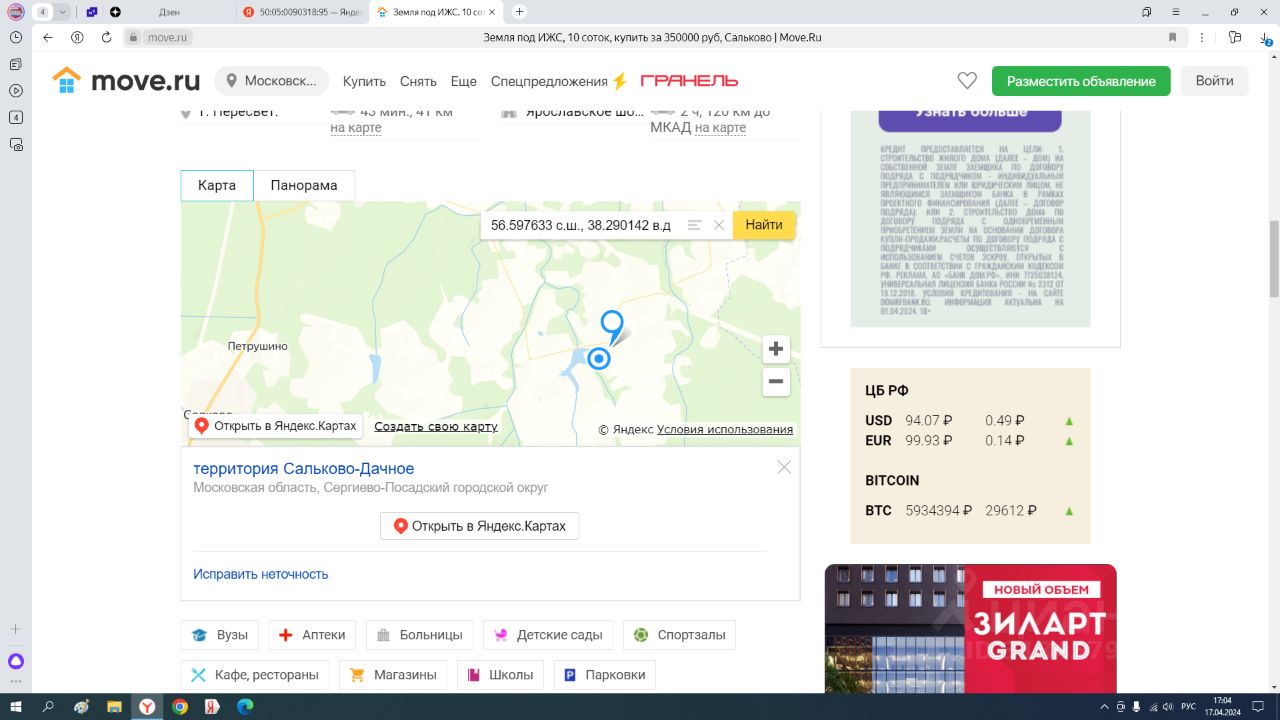
Task: Click the на карте link under 43 мин.
Action: point(356,128)
